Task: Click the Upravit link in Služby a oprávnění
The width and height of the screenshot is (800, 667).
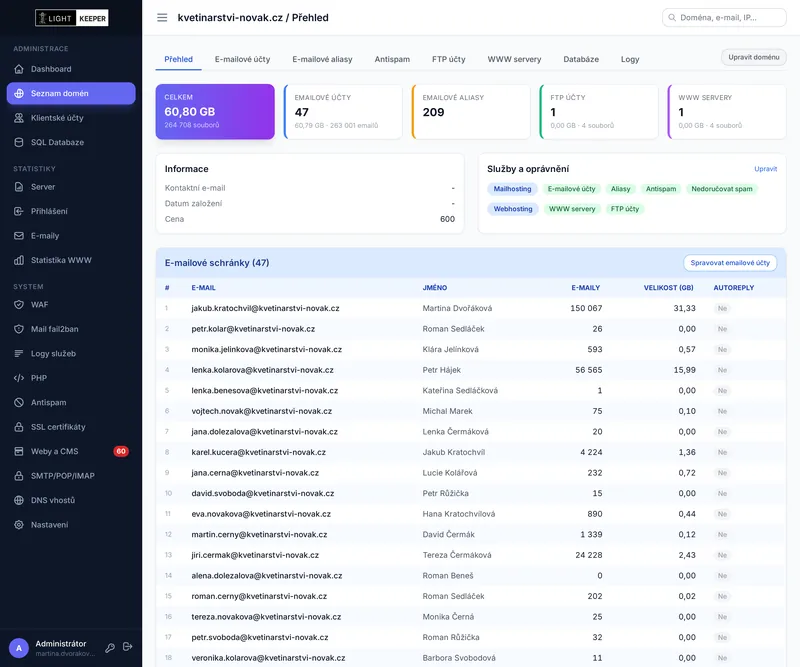Action: (766, 169)
